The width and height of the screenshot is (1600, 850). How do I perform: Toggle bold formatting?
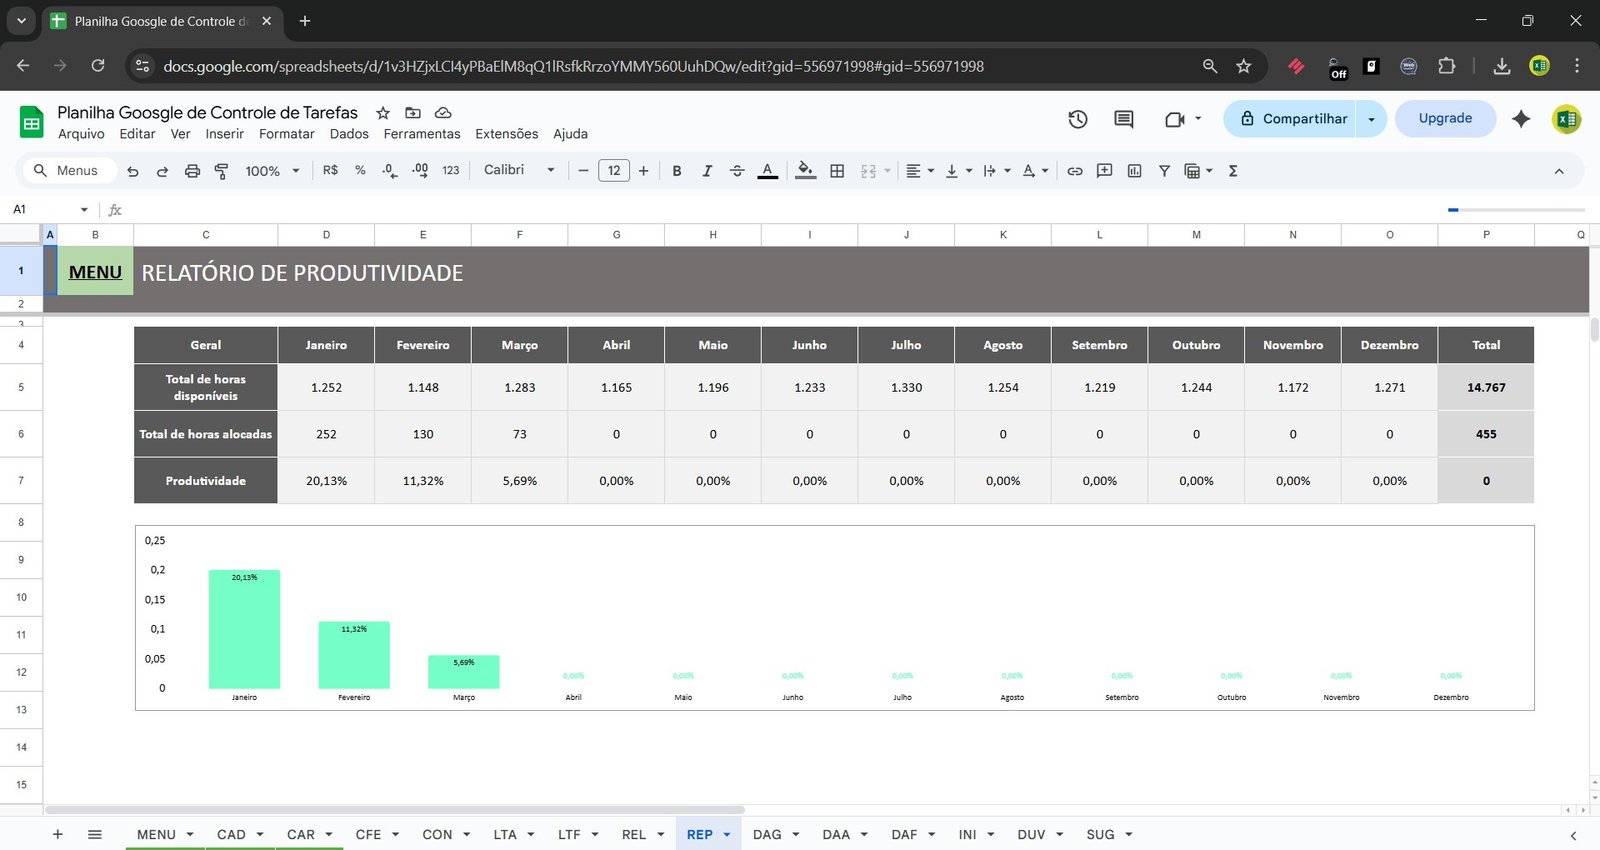click(x=677, y=171)
